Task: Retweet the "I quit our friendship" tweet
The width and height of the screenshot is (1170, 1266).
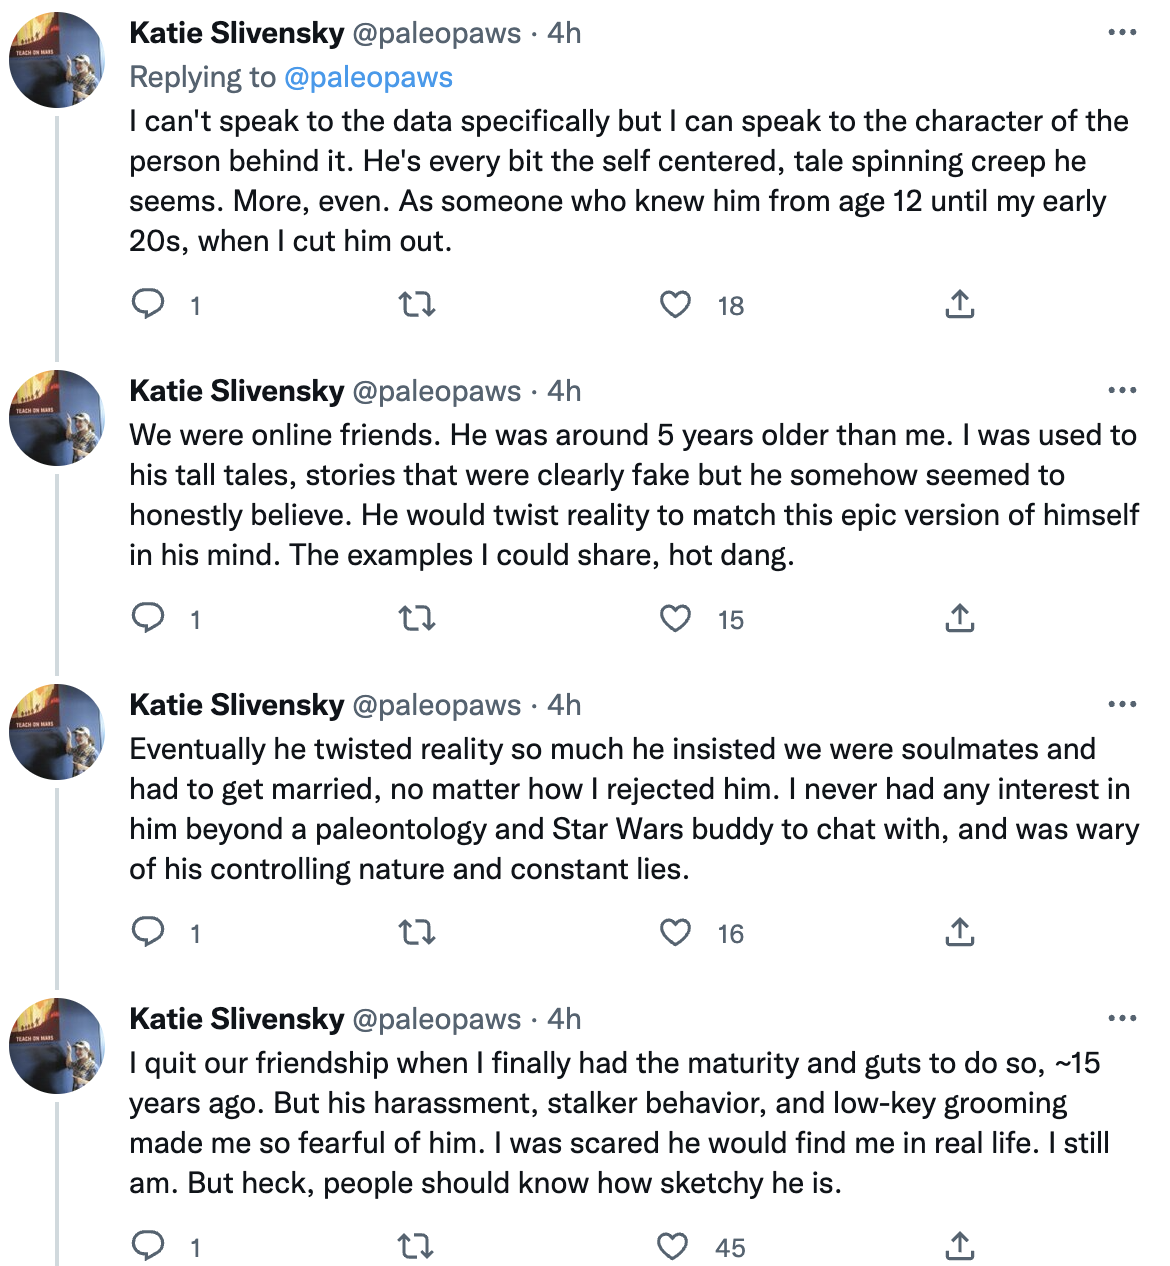Action: pyautogui.click(x=415, y=1247)
